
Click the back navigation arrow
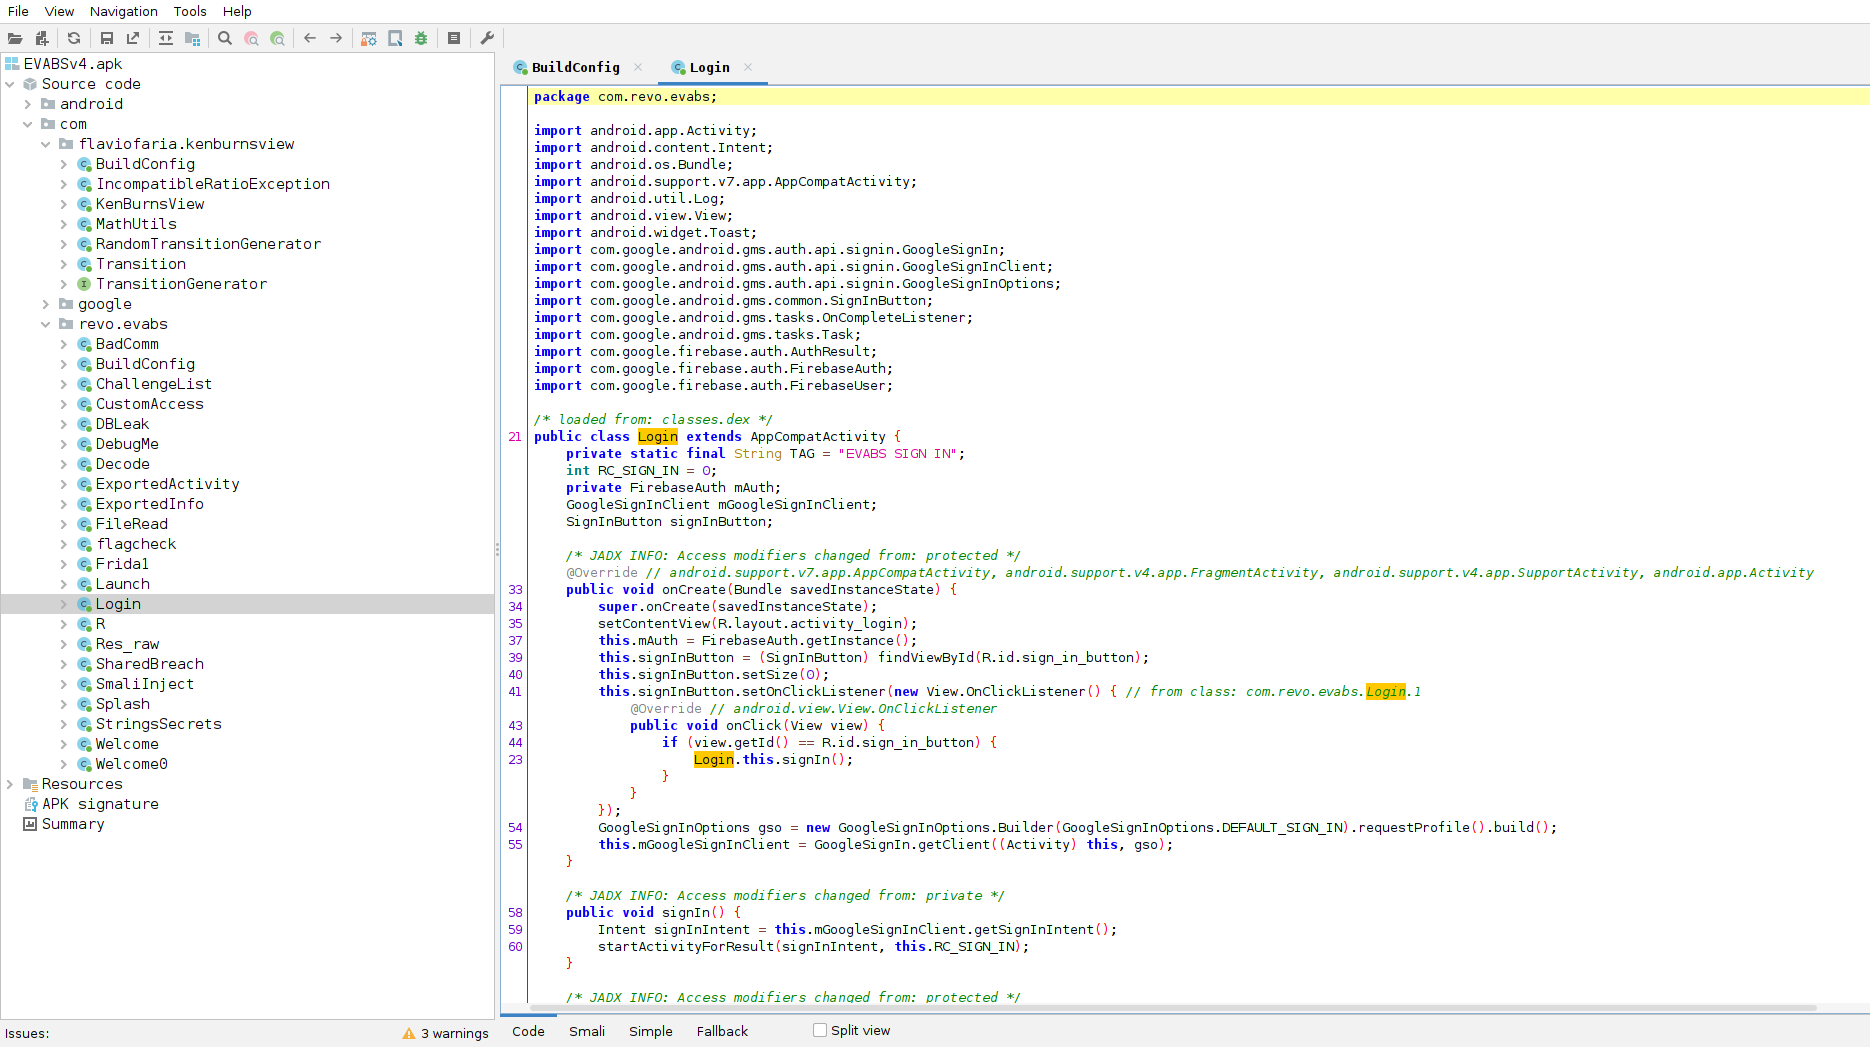tap(310, 38)
